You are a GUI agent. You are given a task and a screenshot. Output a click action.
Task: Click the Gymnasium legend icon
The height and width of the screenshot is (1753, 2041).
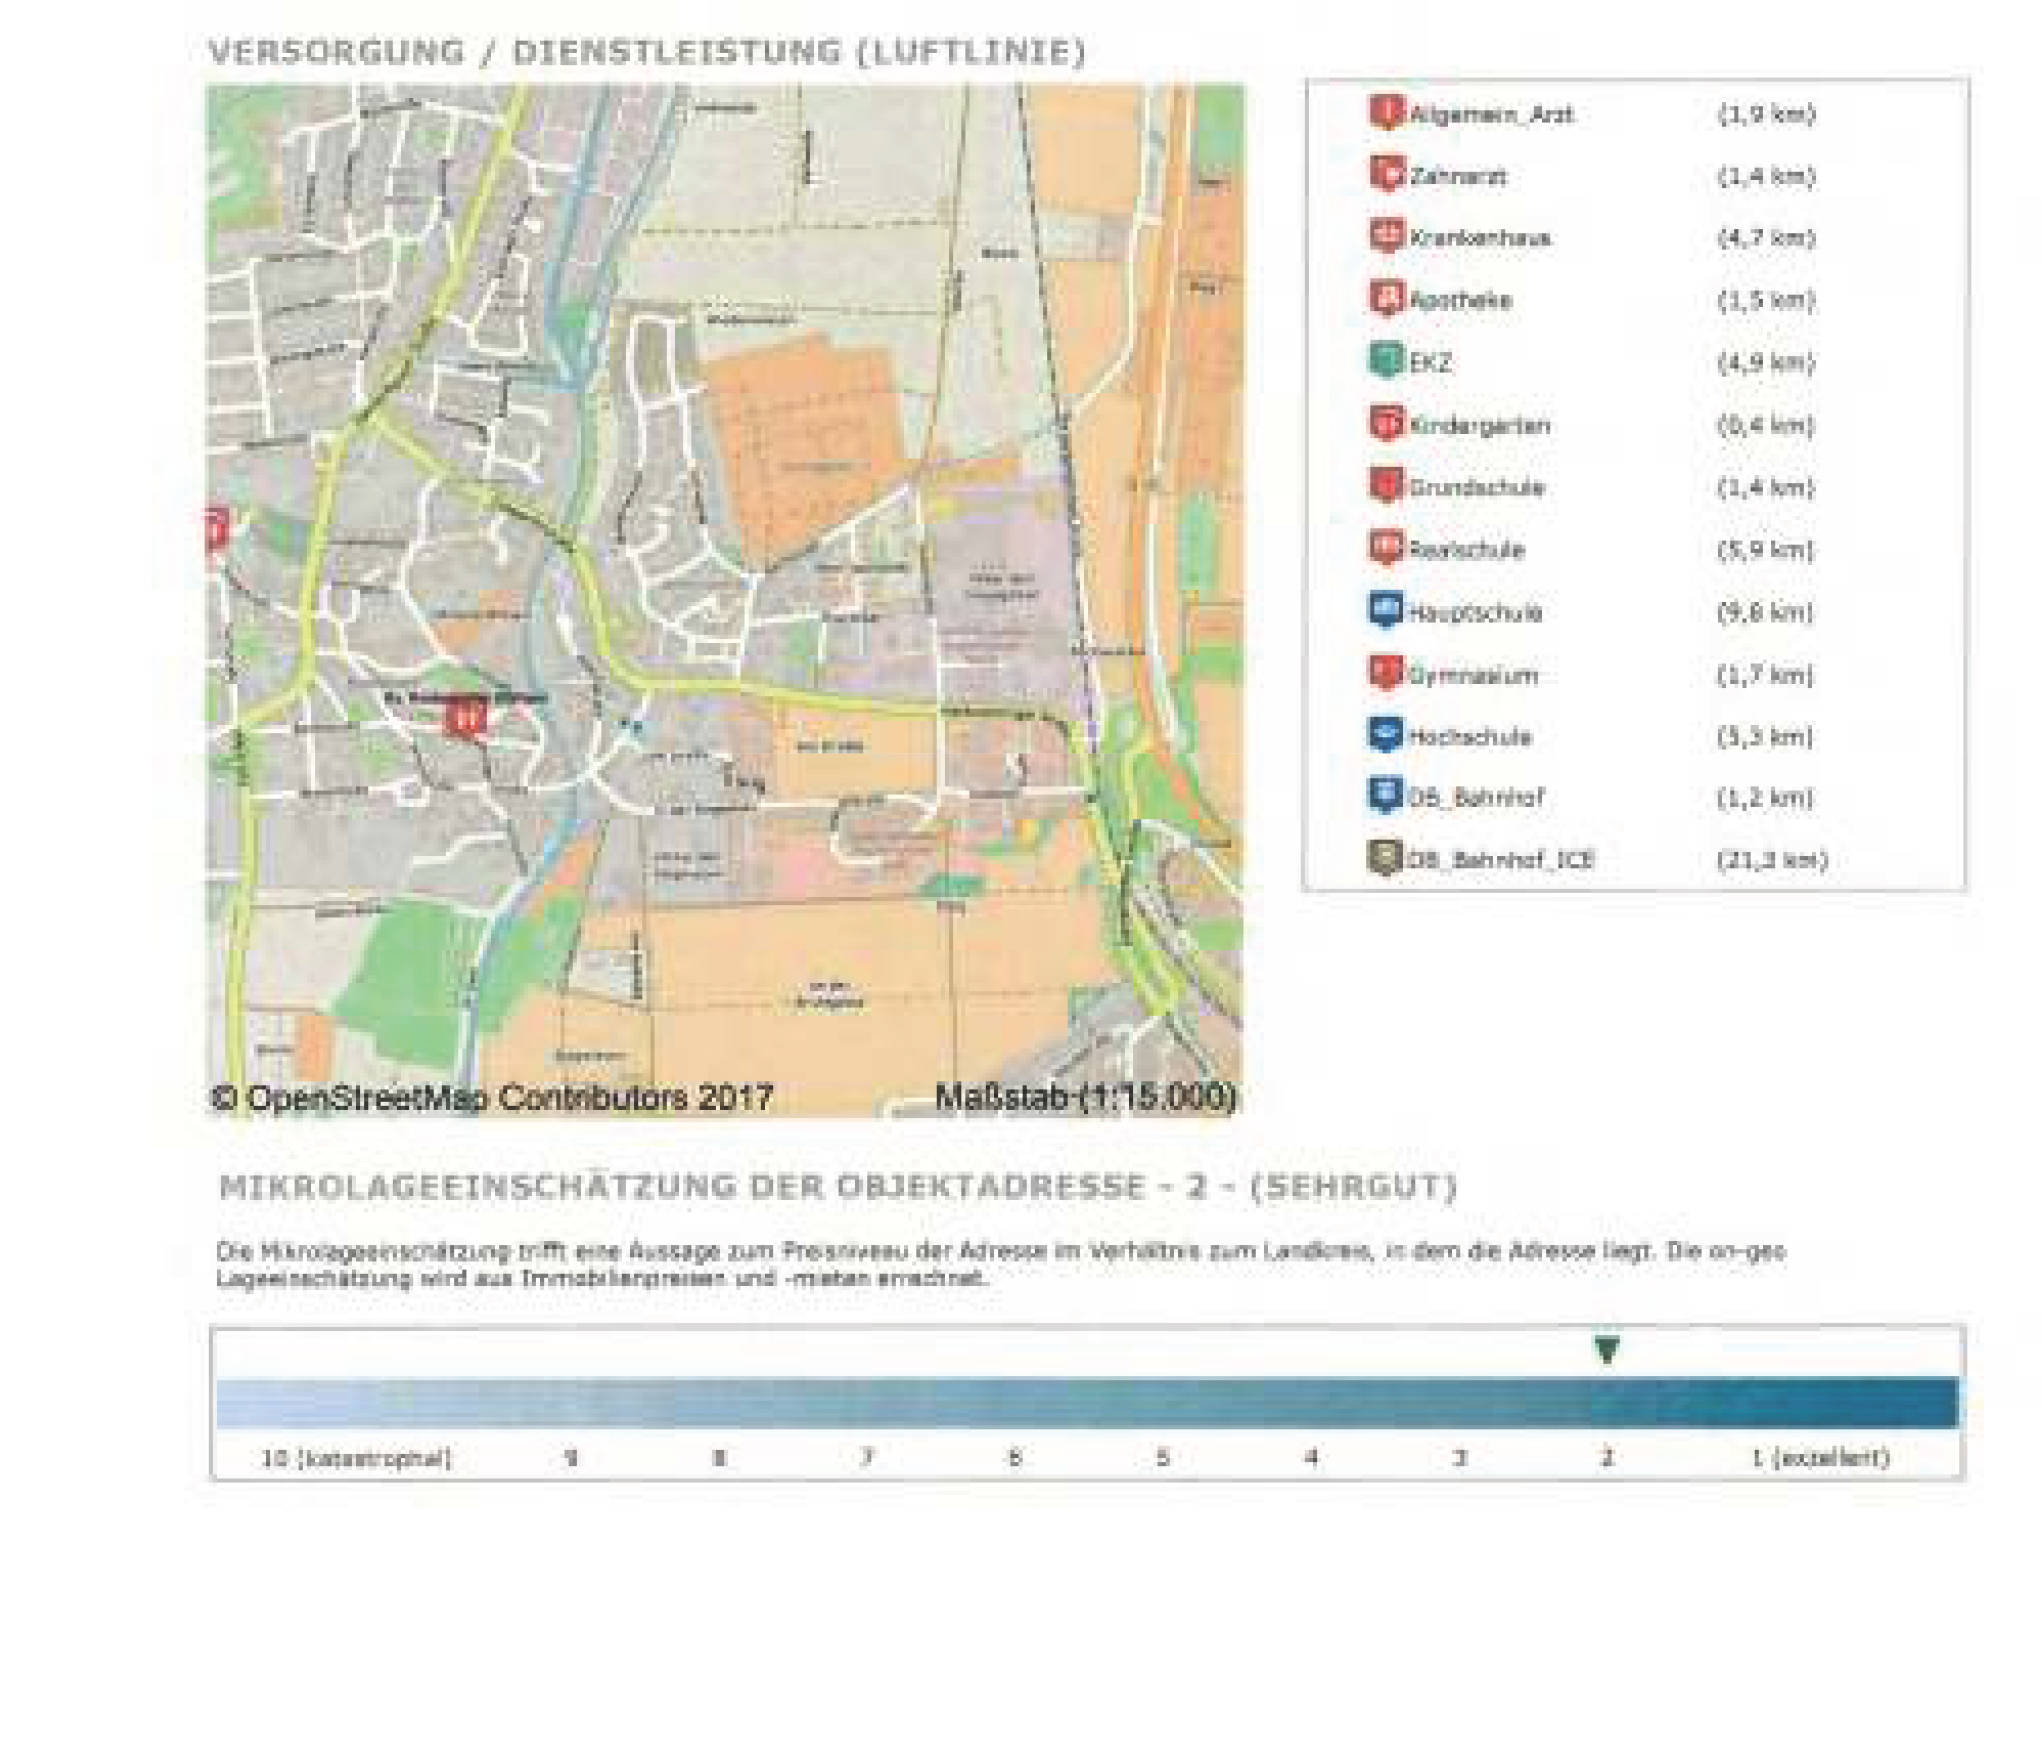point(1385,673)
